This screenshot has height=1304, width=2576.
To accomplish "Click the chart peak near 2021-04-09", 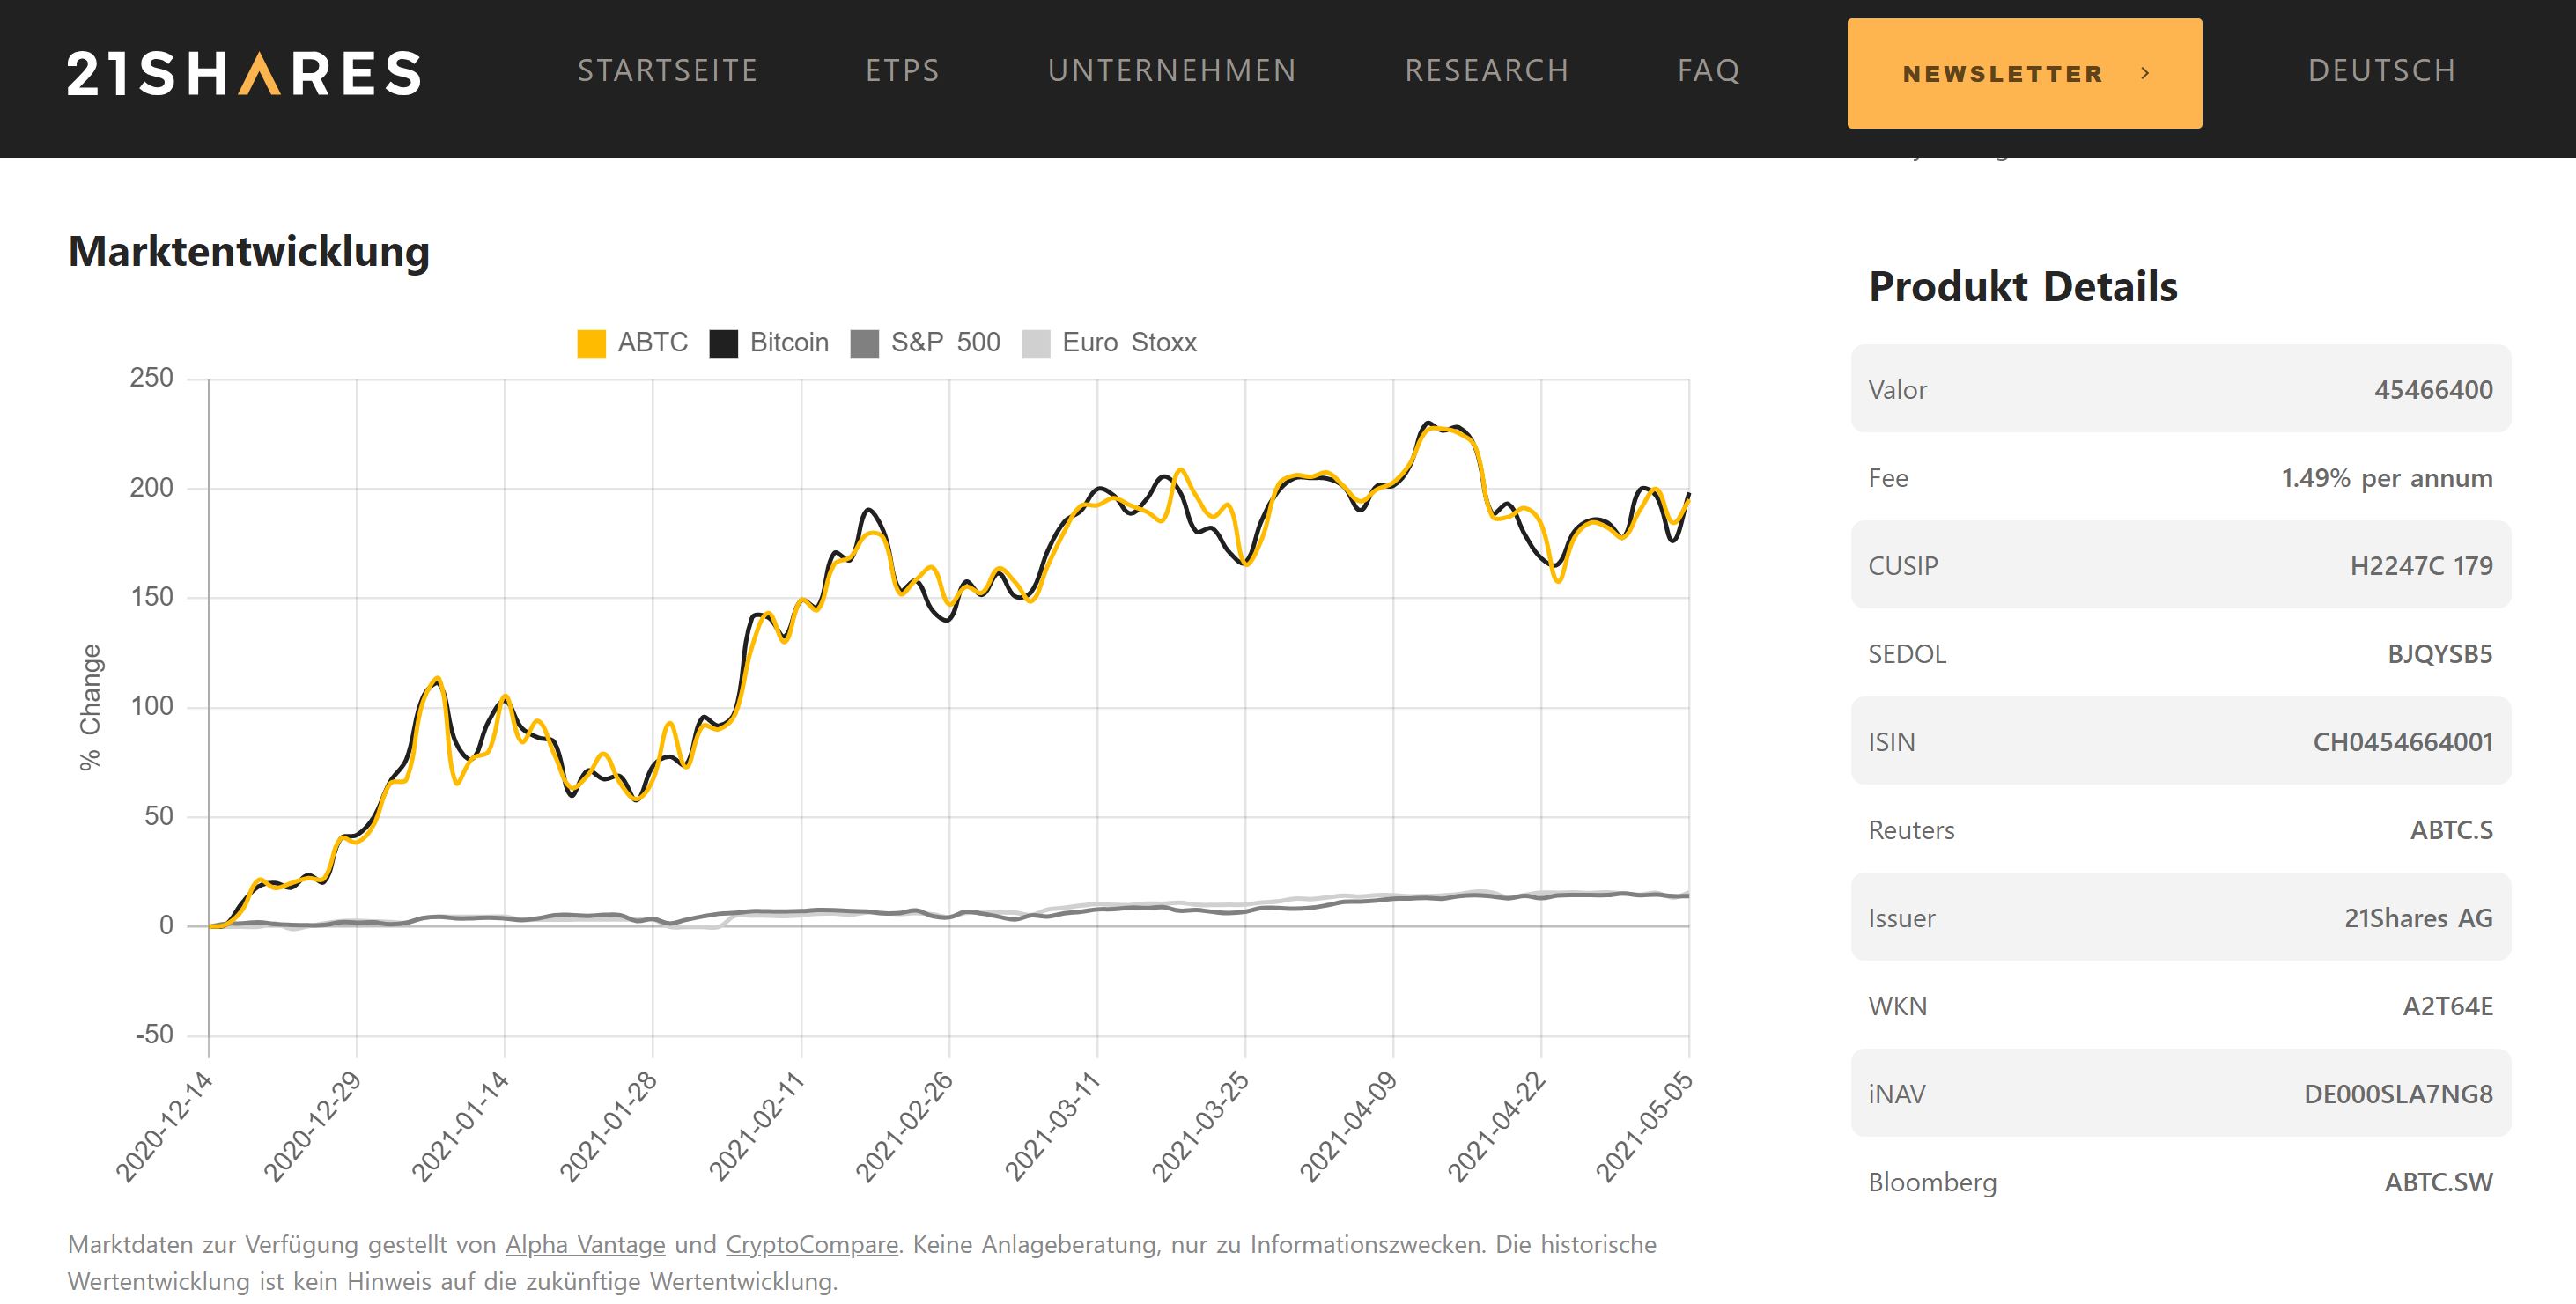I will (1429, 424).
